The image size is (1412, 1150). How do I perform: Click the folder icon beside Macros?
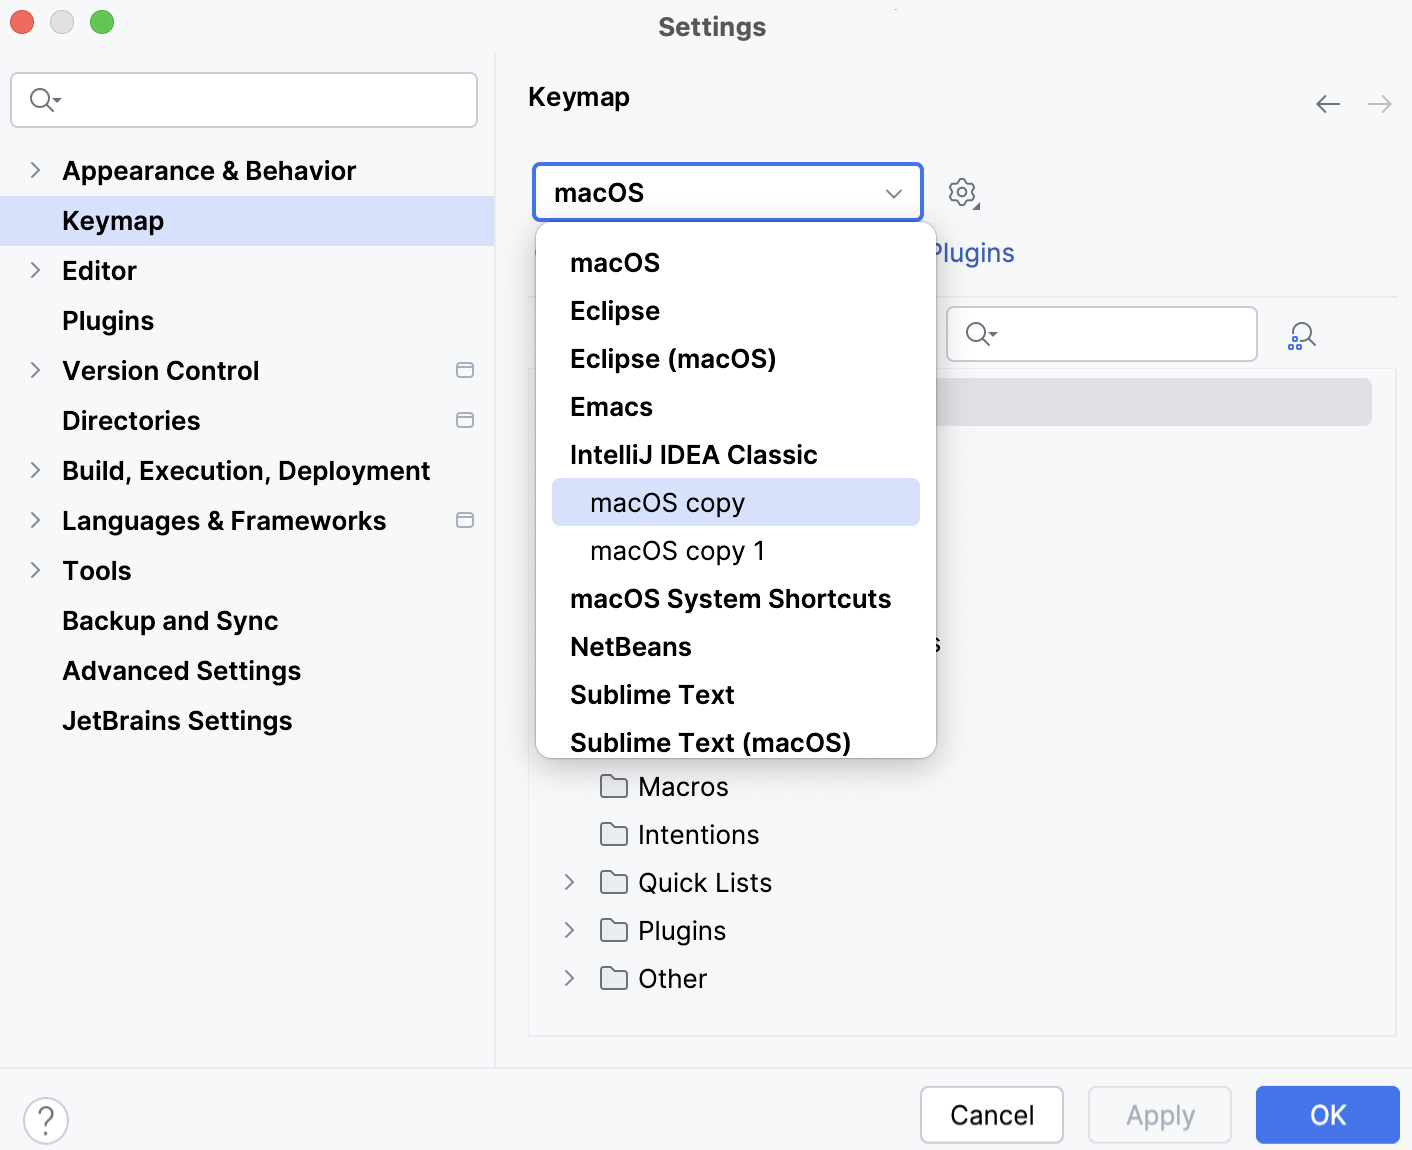[x=613, y=787]
